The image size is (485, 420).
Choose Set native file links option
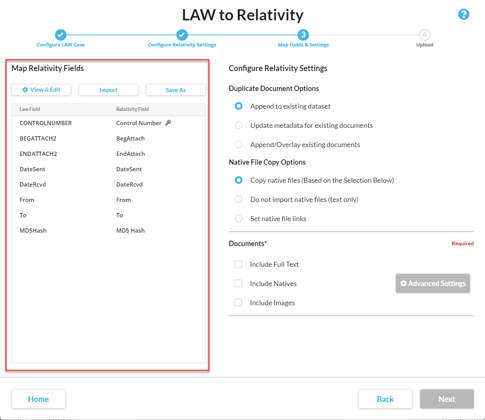click(239, 219)
